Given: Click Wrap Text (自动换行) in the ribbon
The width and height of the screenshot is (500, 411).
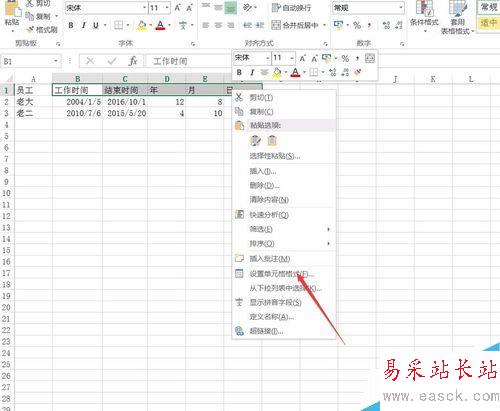Looking at the screenshot, I should (x=291, y=8).
